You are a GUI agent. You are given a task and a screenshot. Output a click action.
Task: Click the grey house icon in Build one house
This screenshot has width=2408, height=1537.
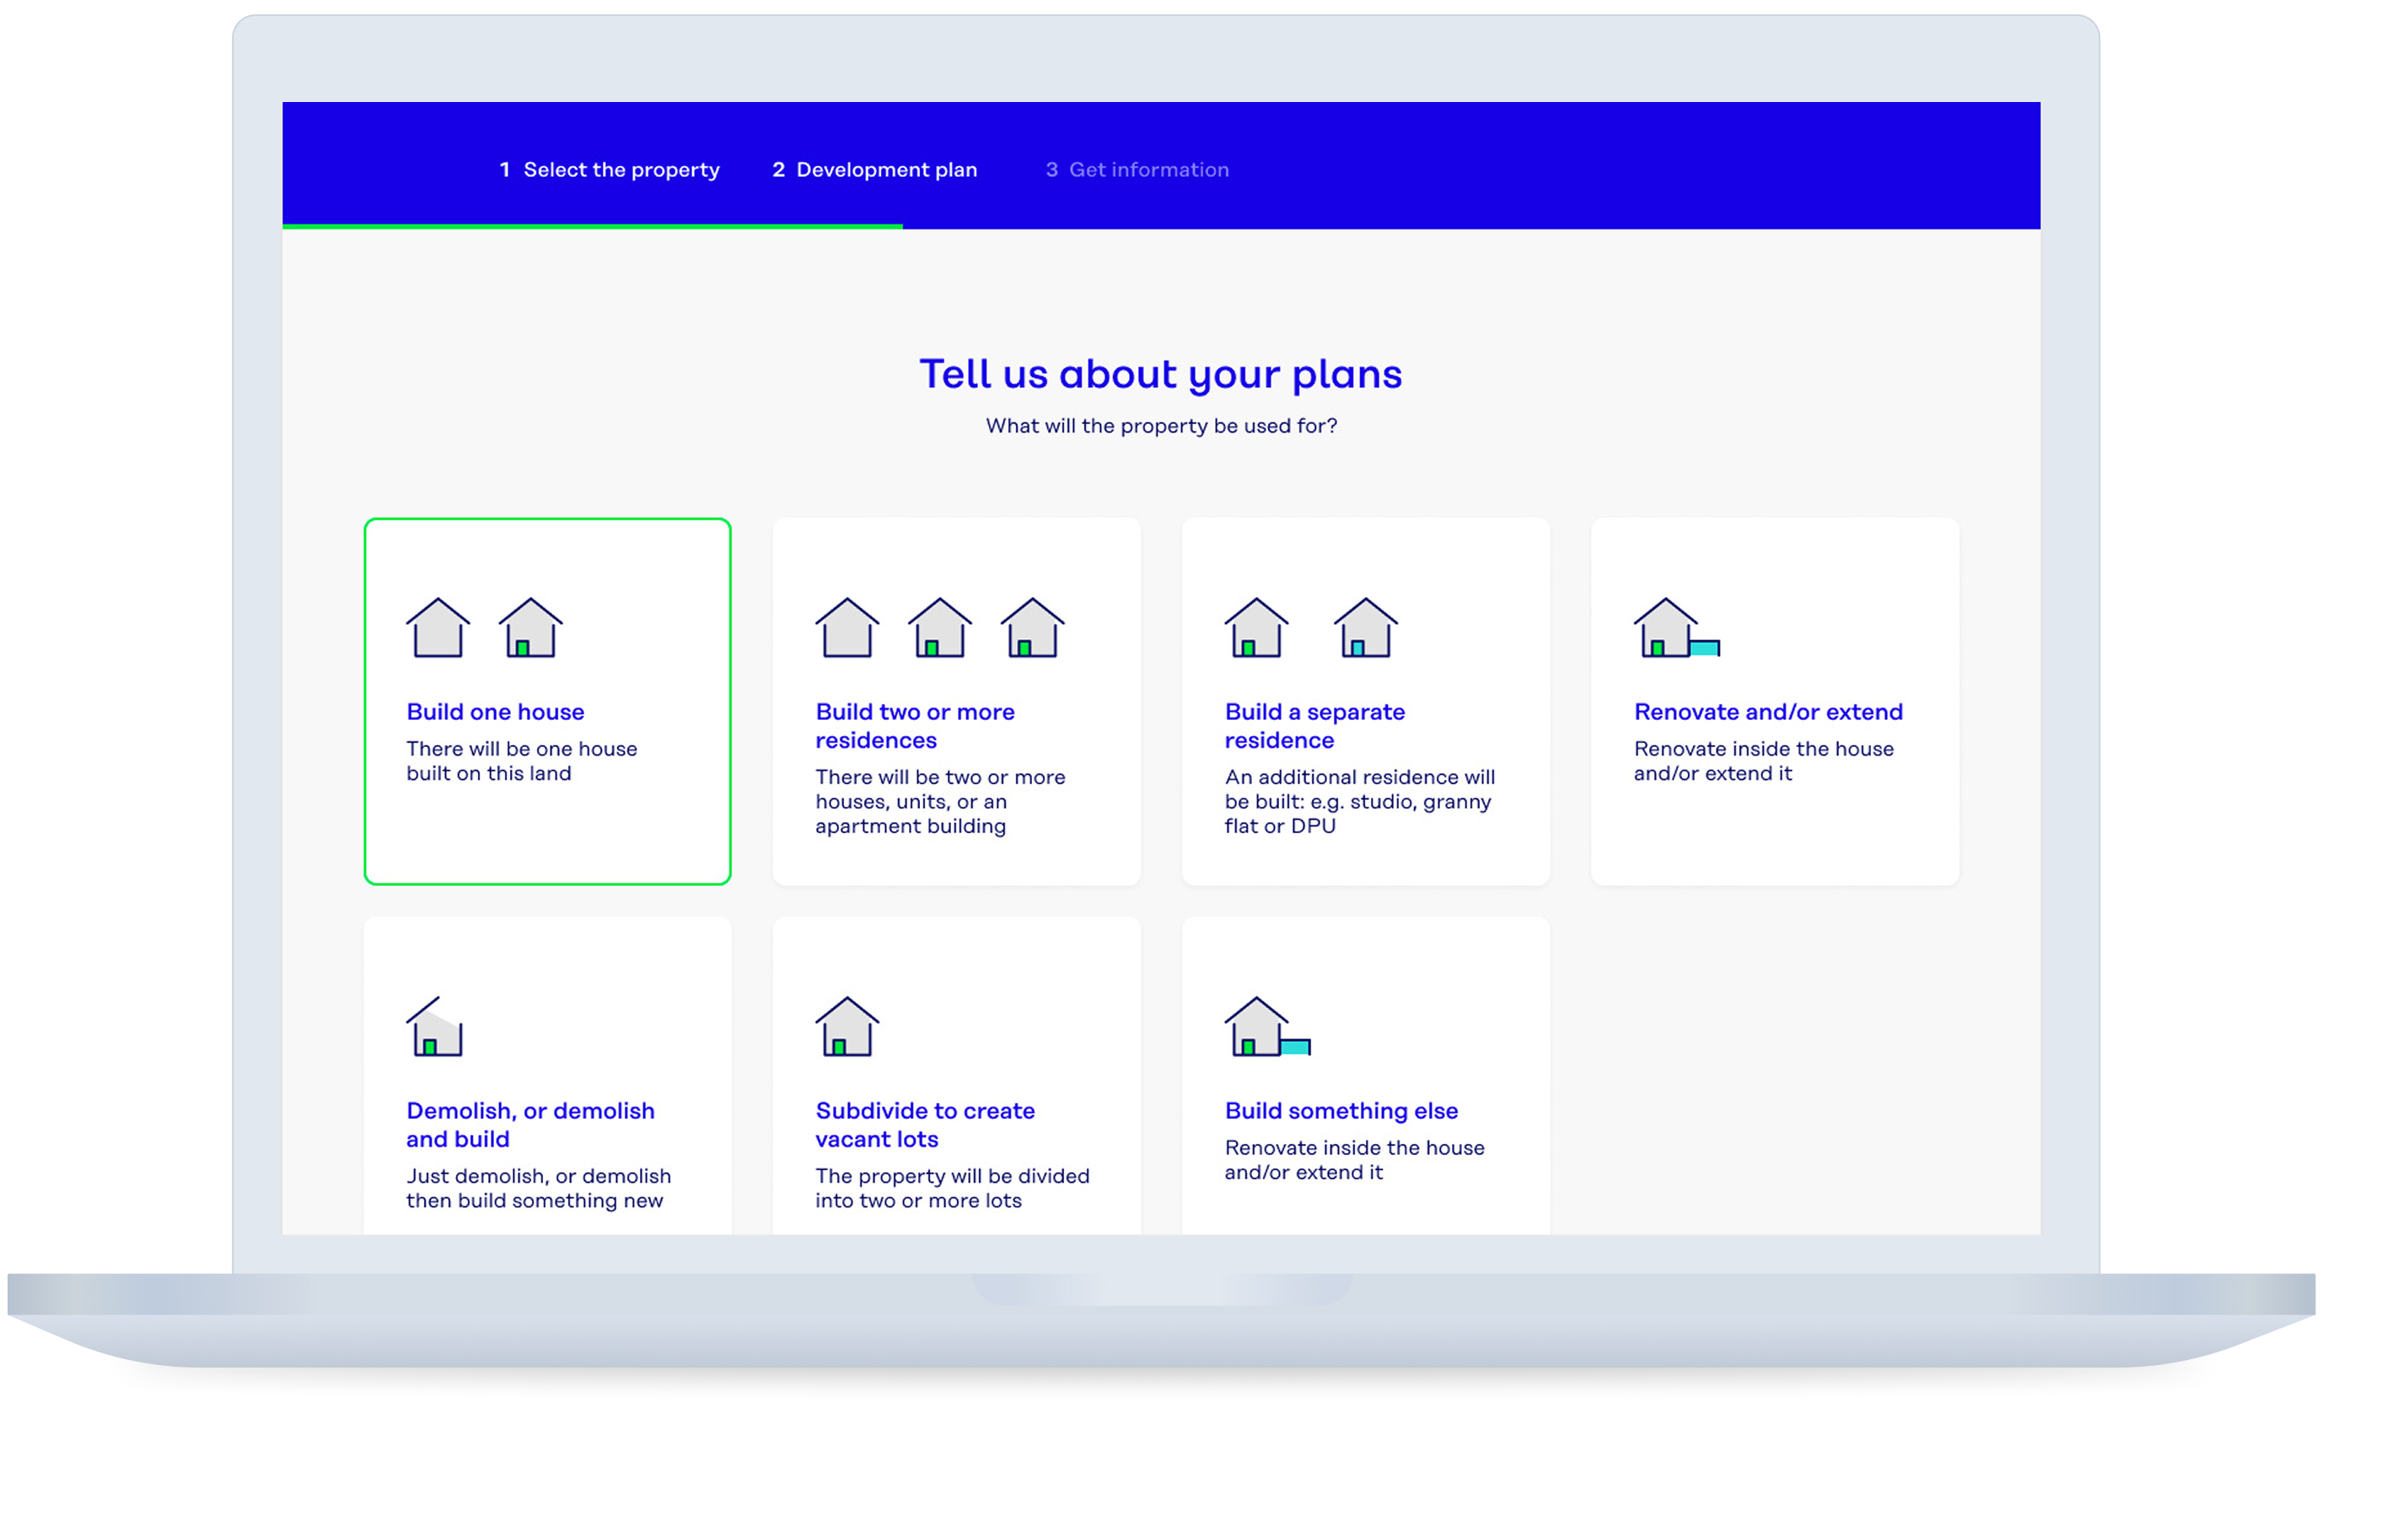438,627
